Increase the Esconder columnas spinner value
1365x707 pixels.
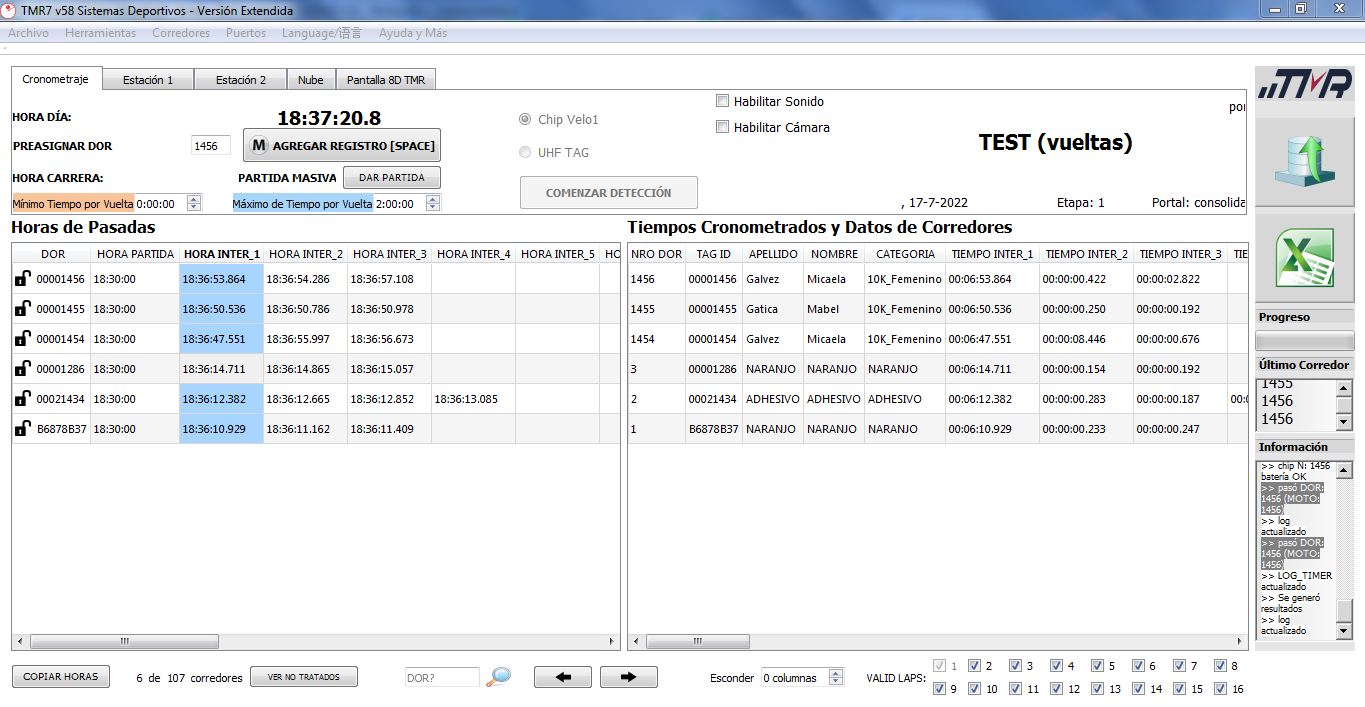pos(837,673)
